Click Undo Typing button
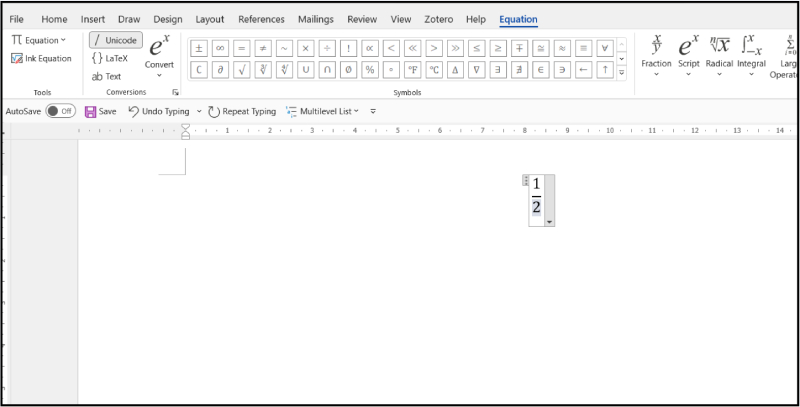Viewport: 800px width, 407px height. click(x=160, y=111)
